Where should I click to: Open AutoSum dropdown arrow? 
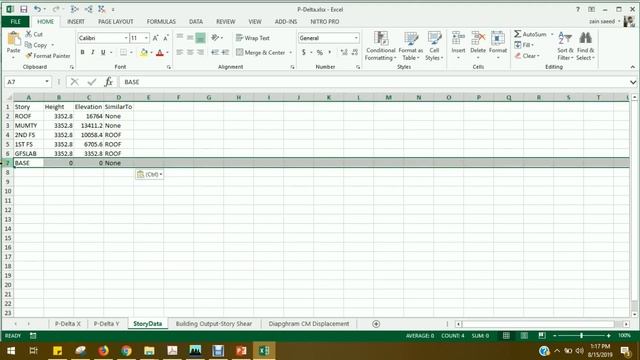click(x=552, y=34)
